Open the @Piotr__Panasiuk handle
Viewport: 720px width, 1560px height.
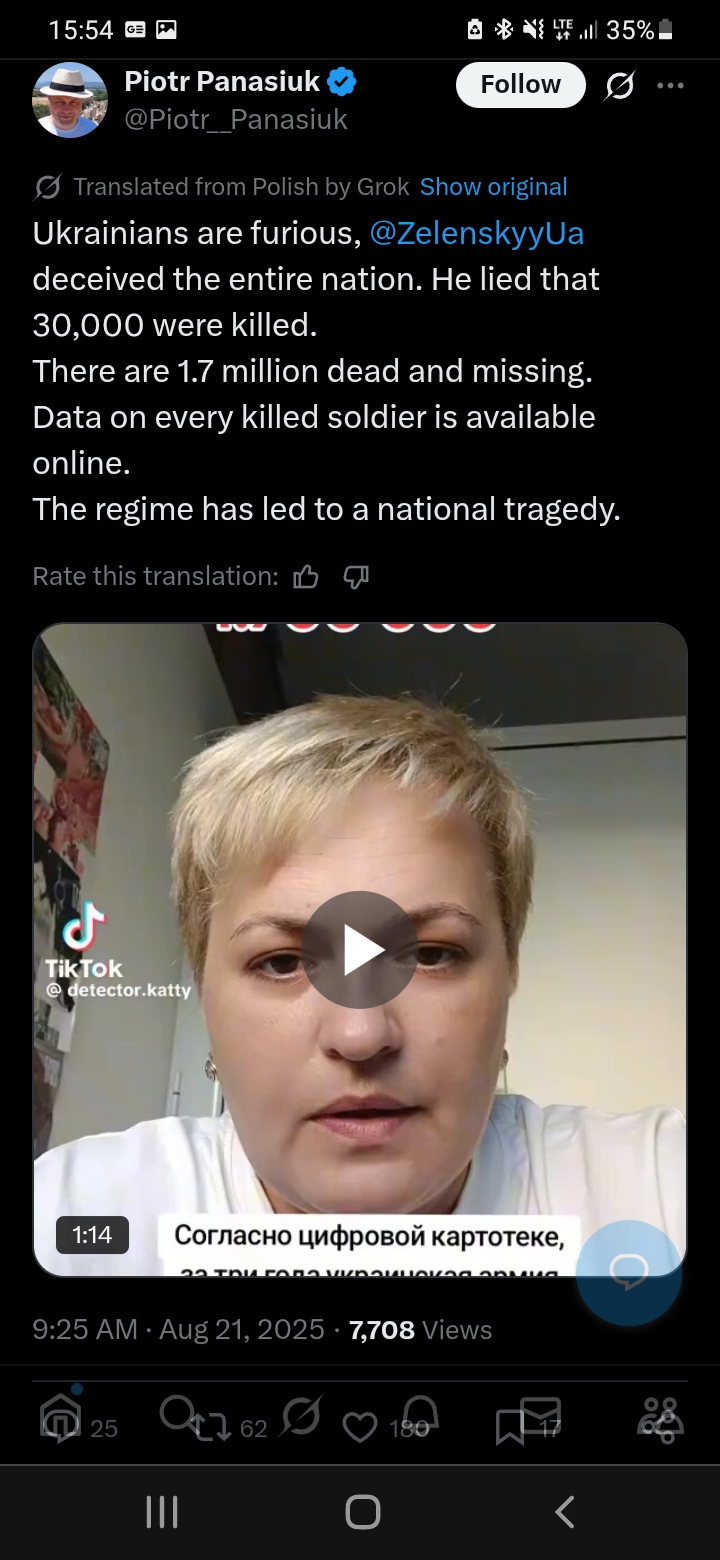pos(236,120)
